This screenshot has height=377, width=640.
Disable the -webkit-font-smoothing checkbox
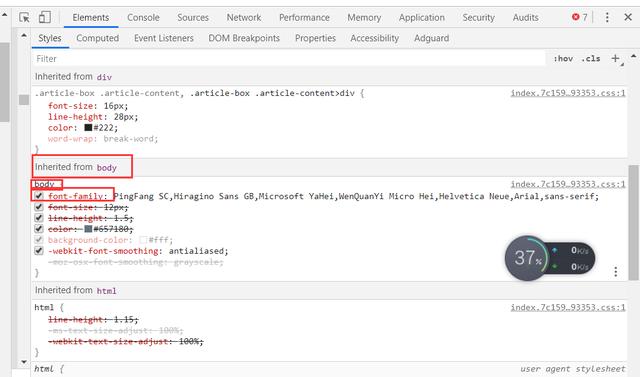[39, 251]
